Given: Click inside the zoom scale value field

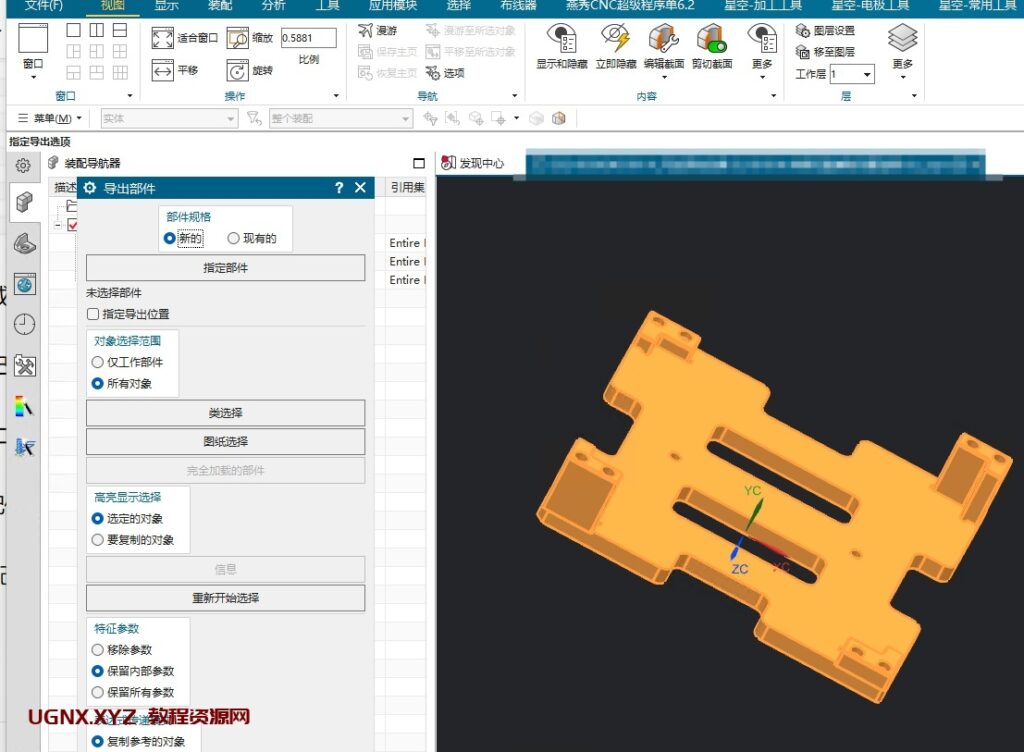Looking at the screenshot, I should [x=307, y=38].
